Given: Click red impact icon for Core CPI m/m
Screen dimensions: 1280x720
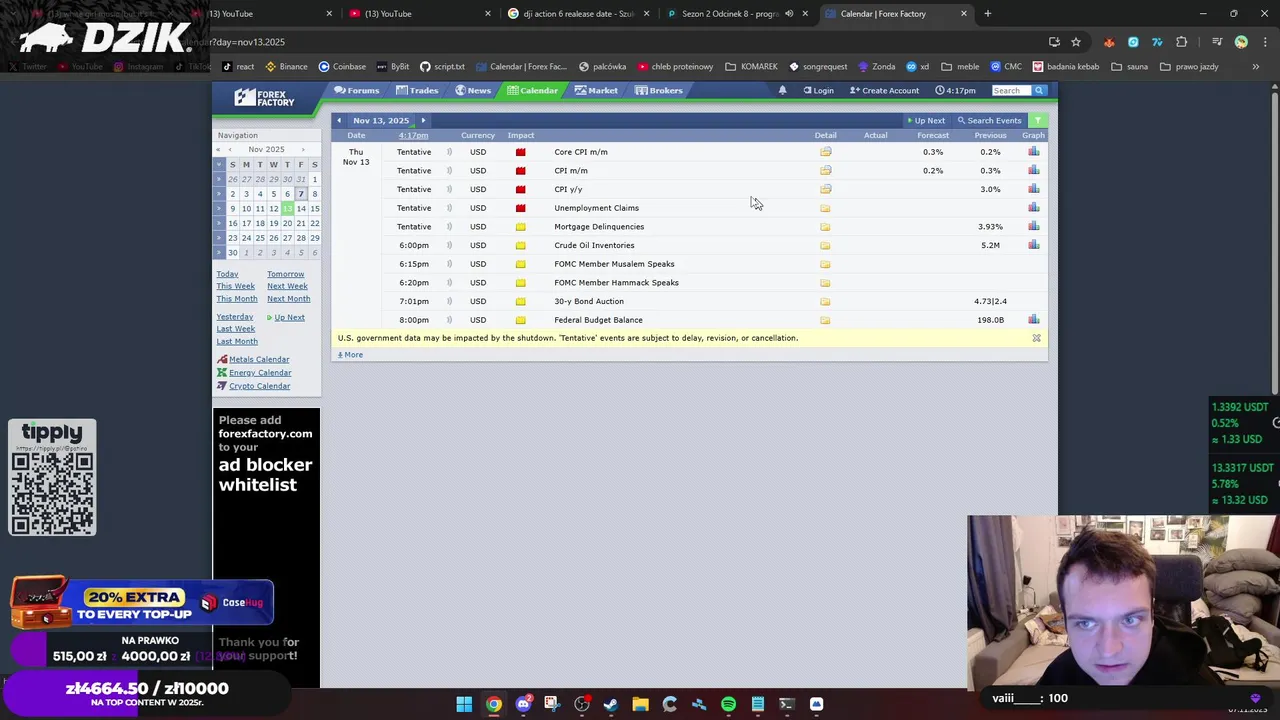Looking at the screenshot, I should click(520, 152).
